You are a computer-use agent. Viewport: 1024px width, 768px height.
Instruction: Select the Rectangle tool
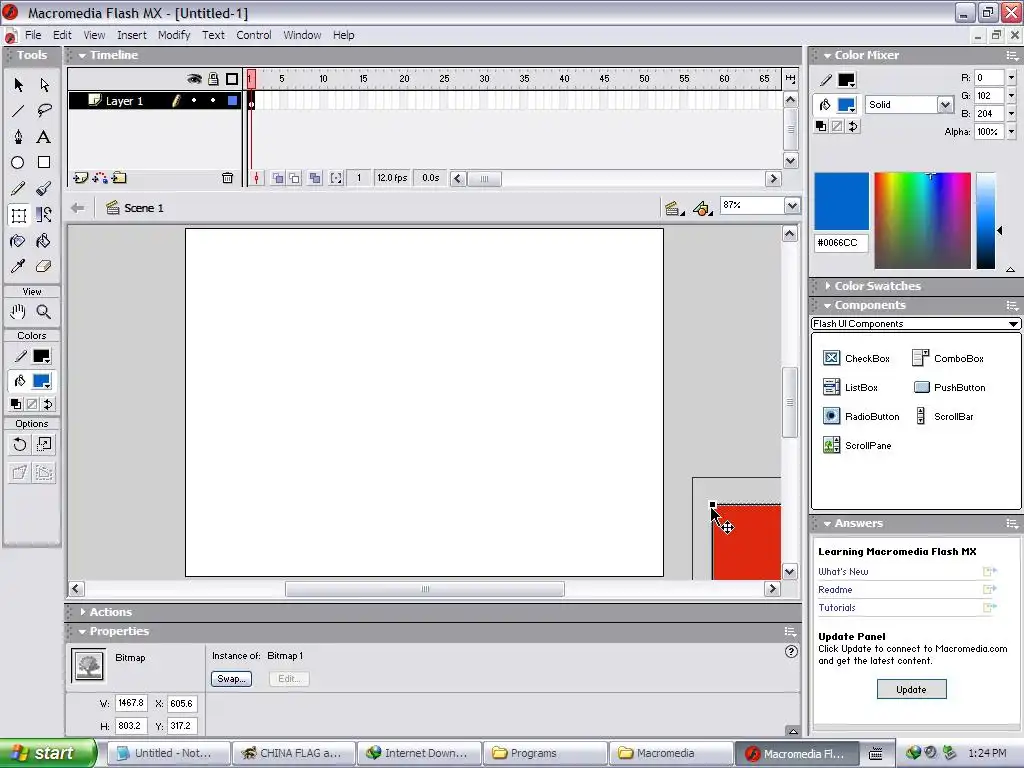click(44, 163)
